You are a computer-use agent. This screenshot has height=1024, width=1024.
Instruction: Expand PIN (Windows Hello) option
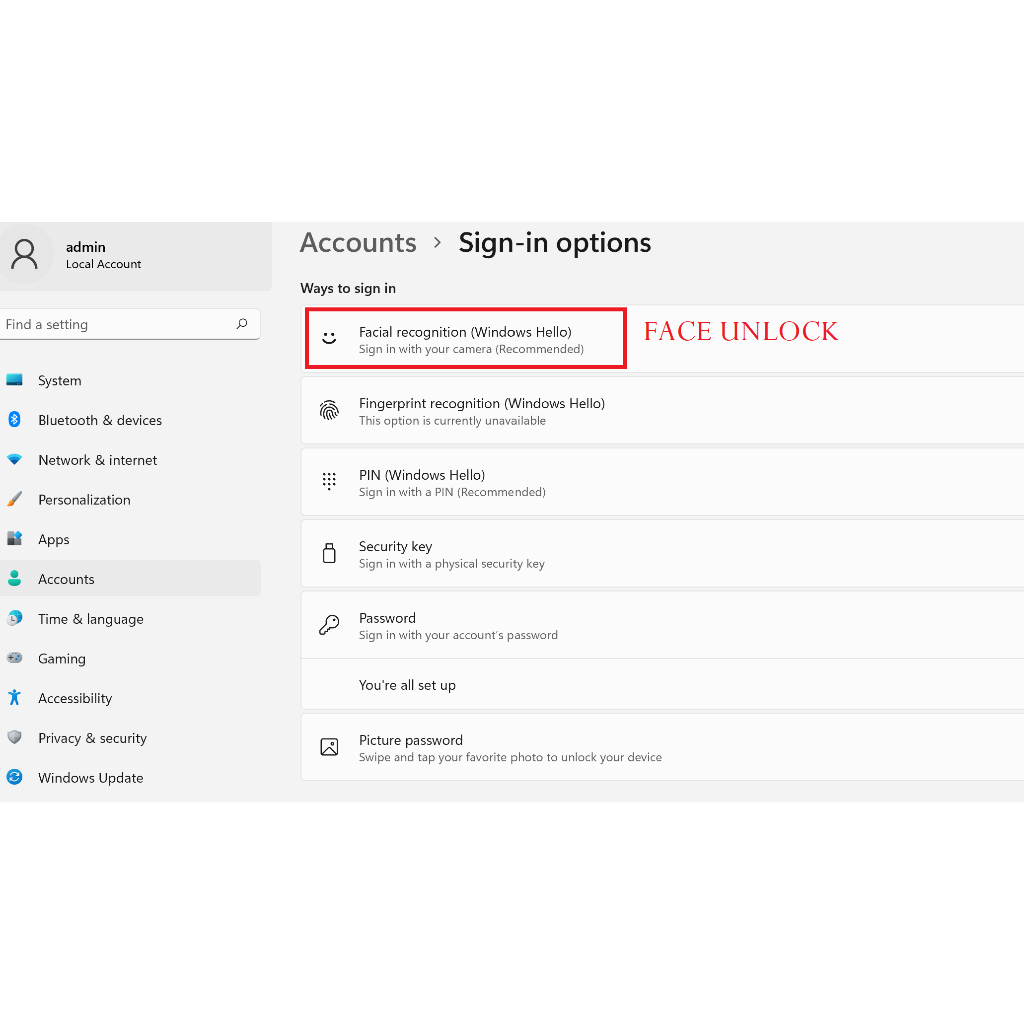click(660, 482)
